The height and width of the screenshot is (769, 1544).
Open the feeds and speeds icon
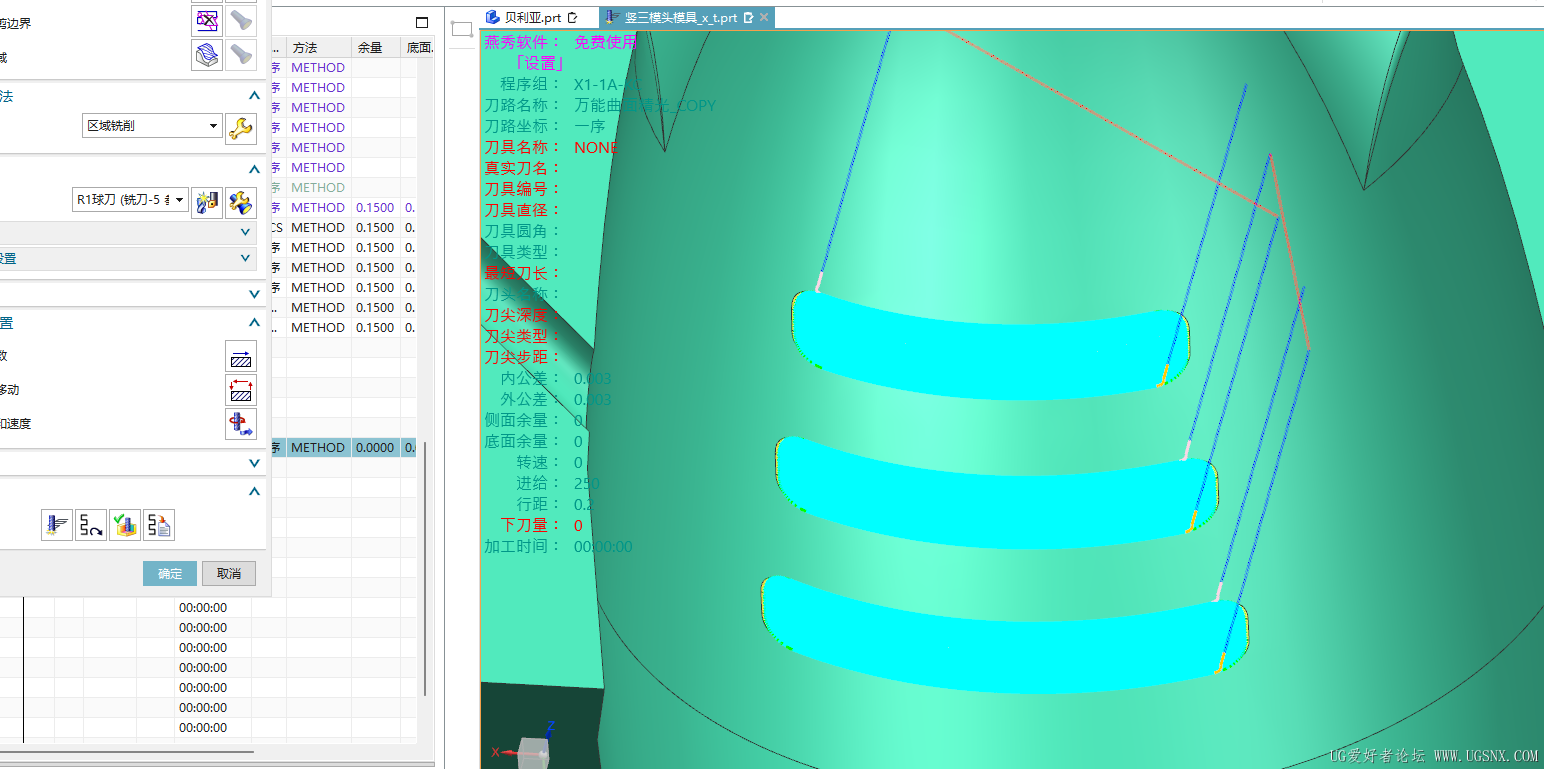click(x=241, y=423)
